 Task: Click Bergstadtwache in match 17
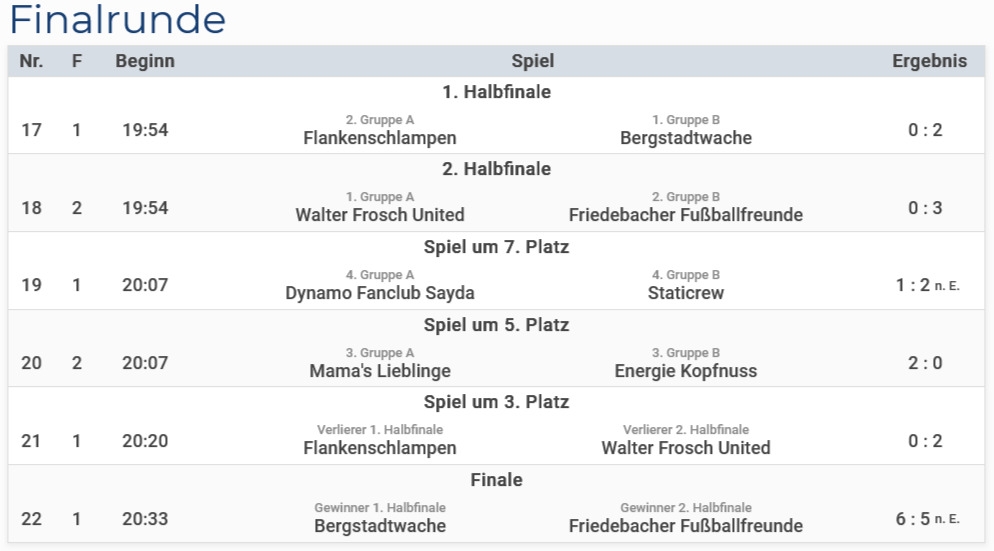pos(686,138)
